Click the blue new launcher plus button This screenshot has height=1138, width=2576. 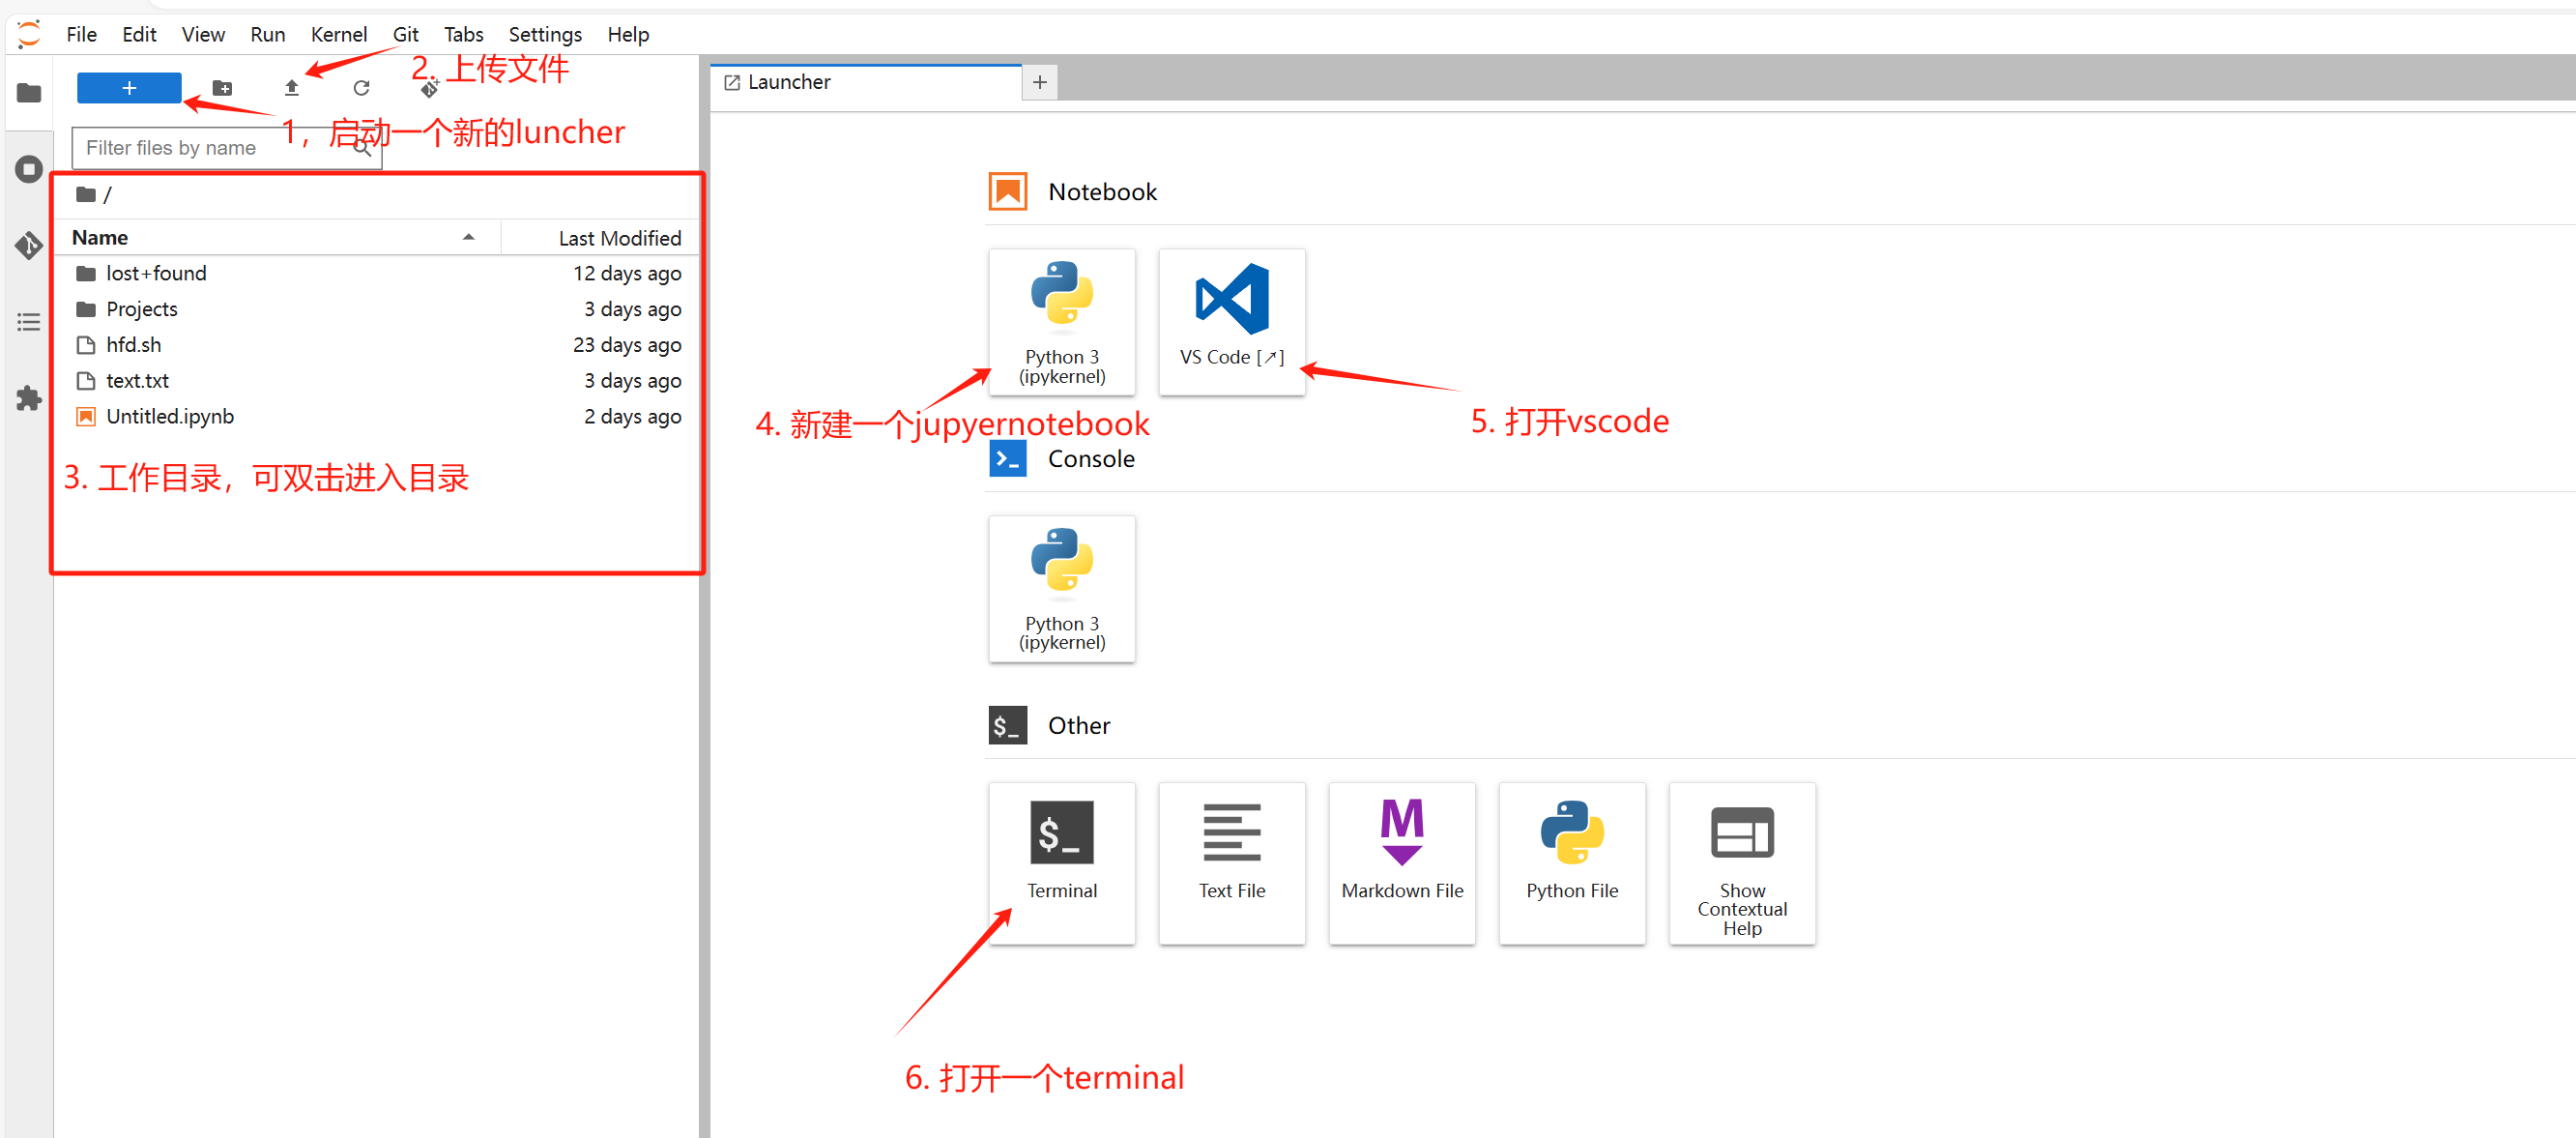(x=129, y=88)
